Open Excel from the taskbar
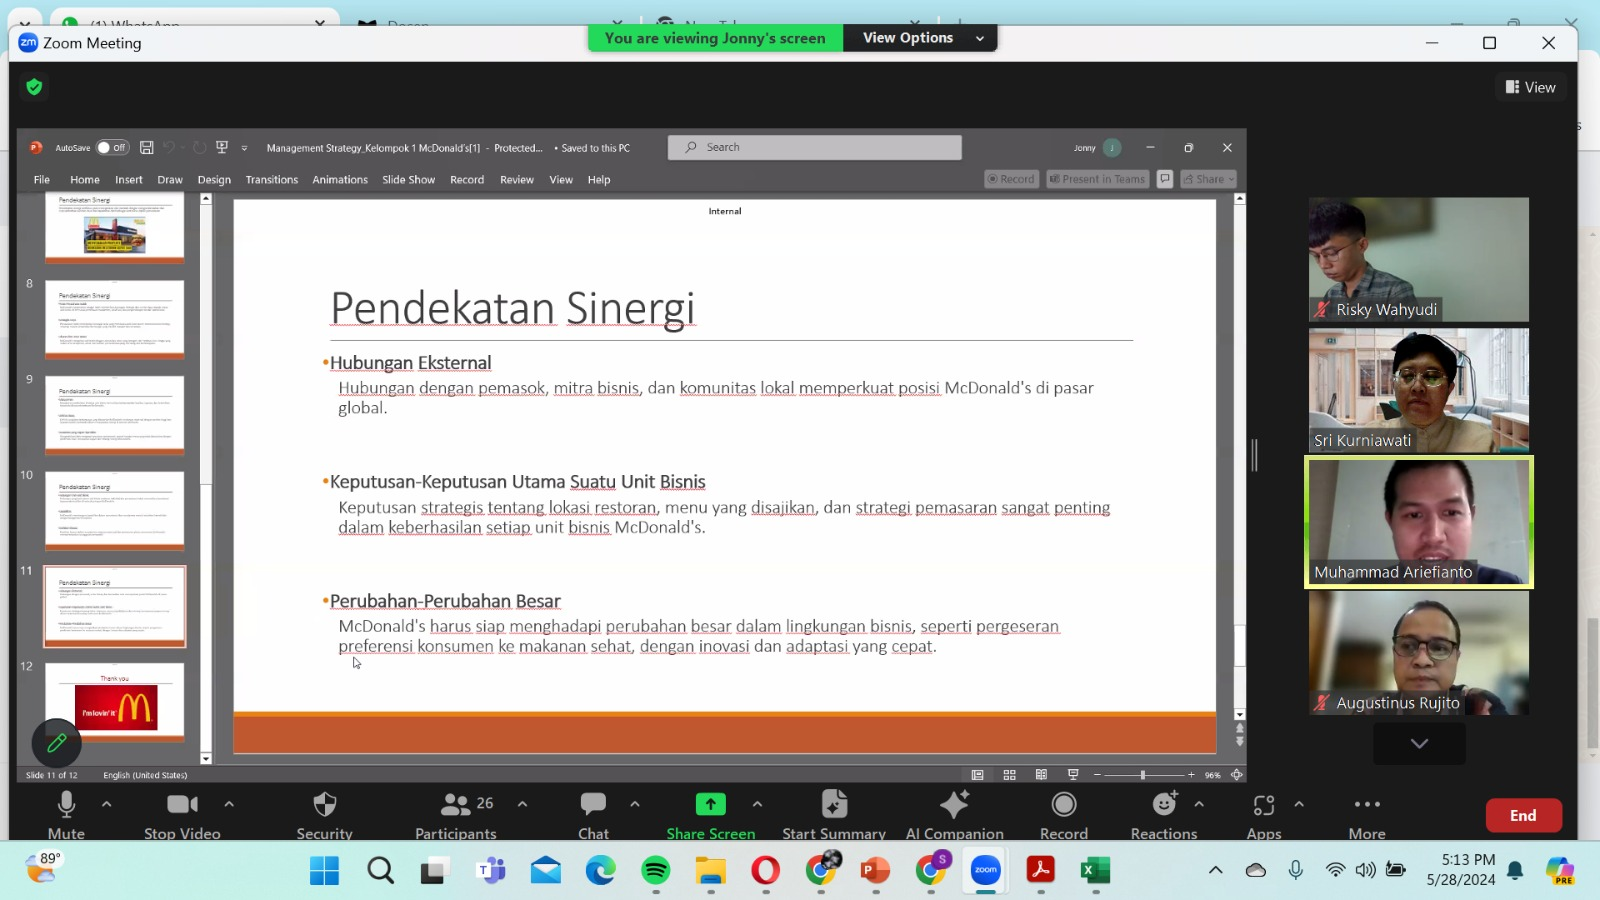 click(x=1095, y=871)
